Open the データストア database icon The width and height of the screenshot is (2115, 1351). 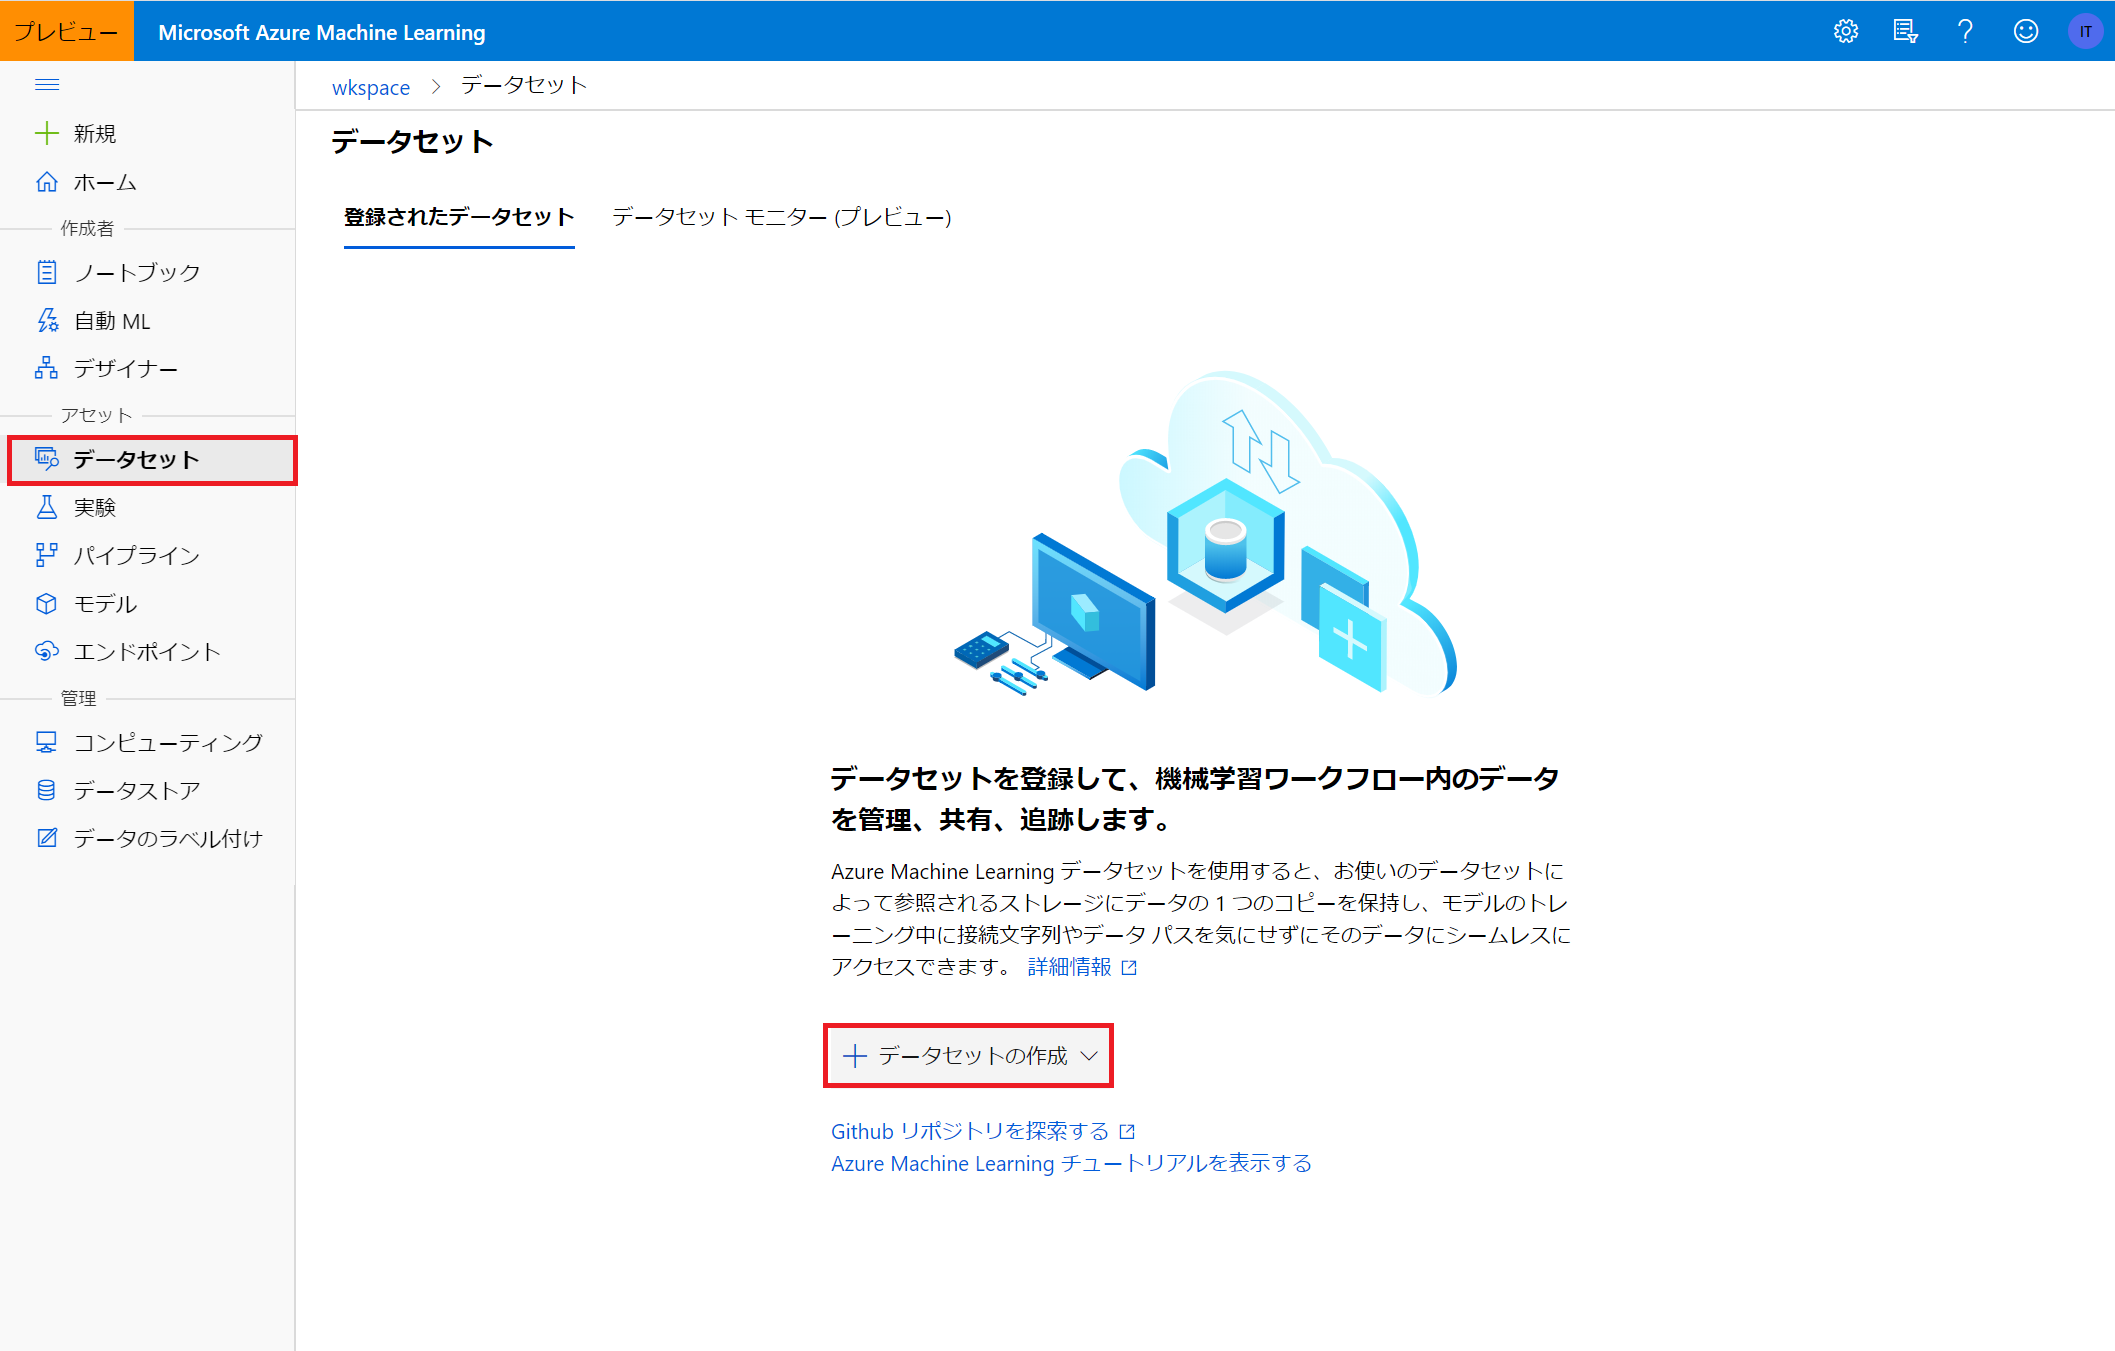tap(46, 790)
